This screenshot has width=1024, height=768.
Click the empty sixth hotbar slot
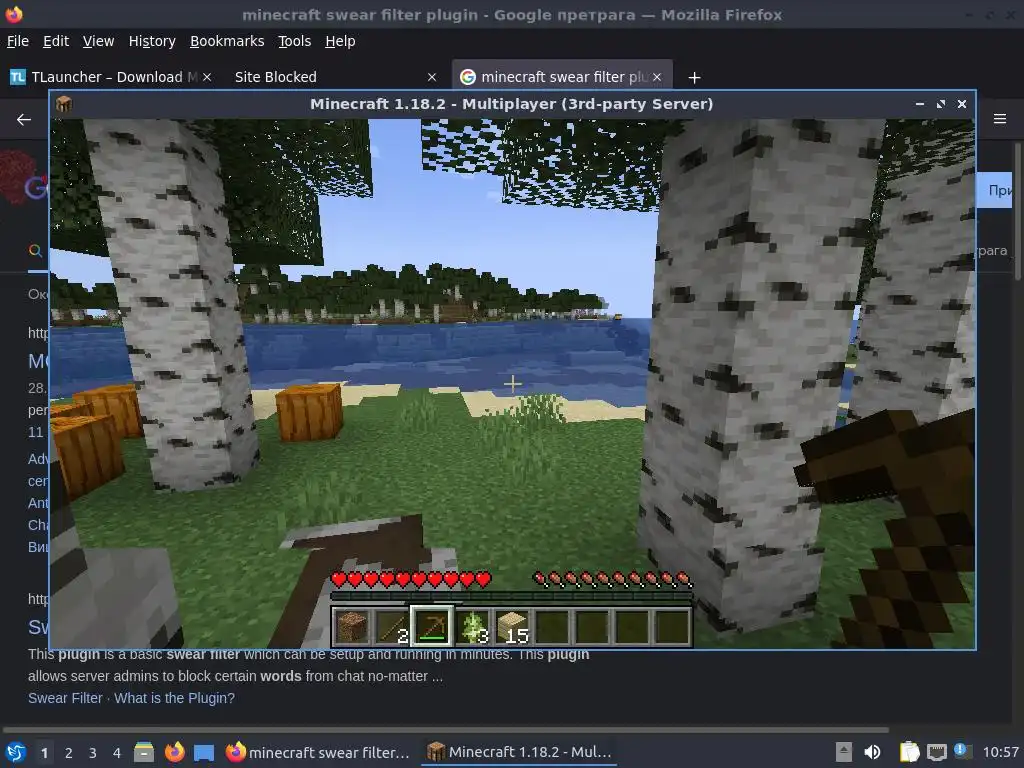(552, 626)
